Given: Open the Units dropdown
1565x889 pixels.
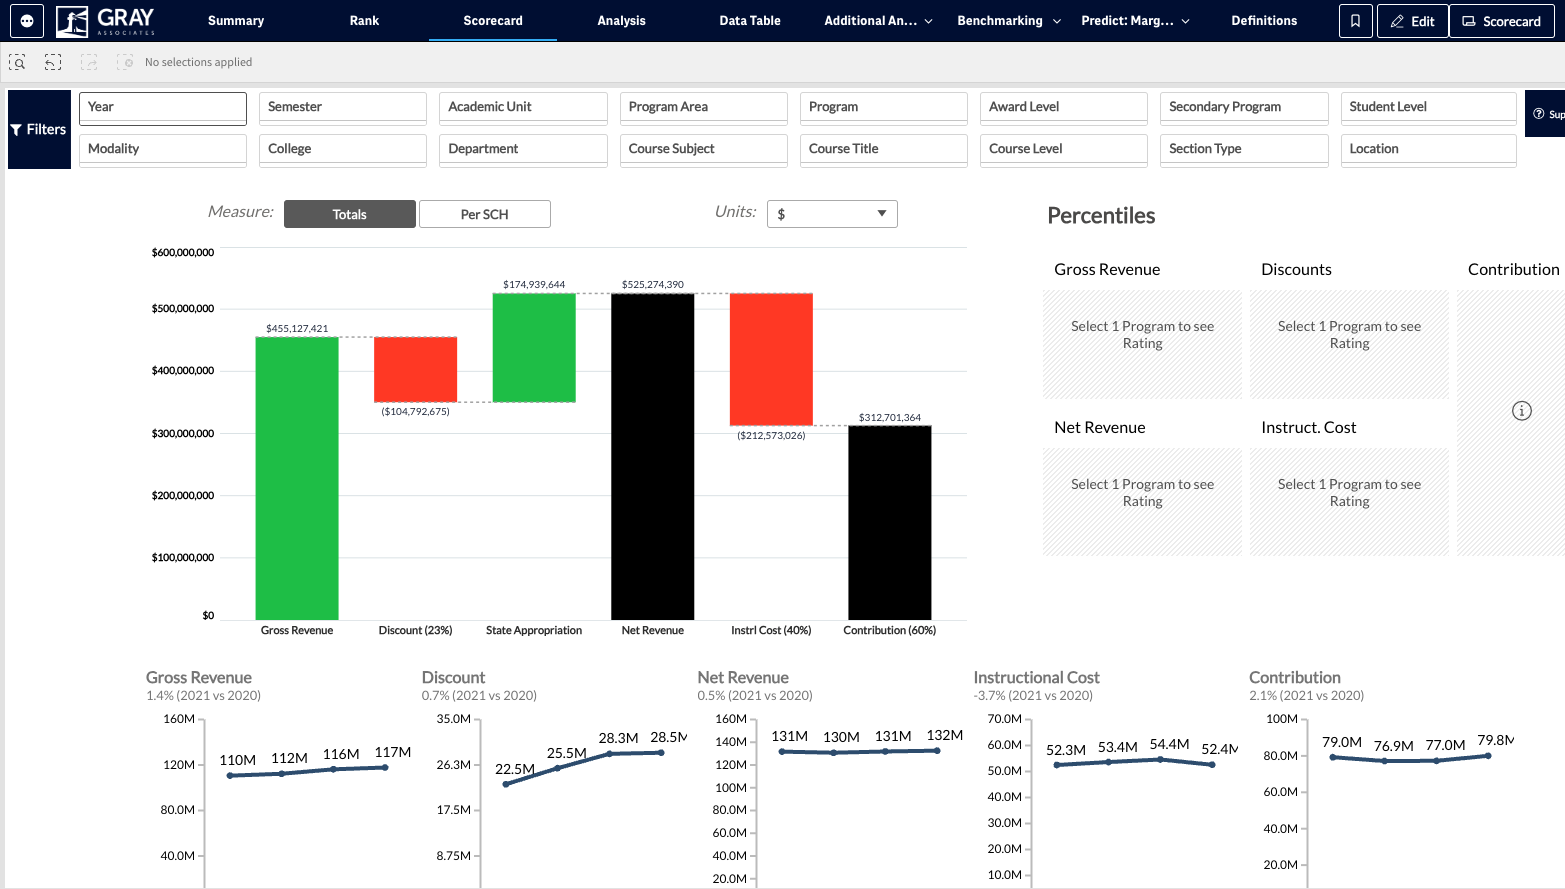Looking at the screenshot, I should click(832, 214).
